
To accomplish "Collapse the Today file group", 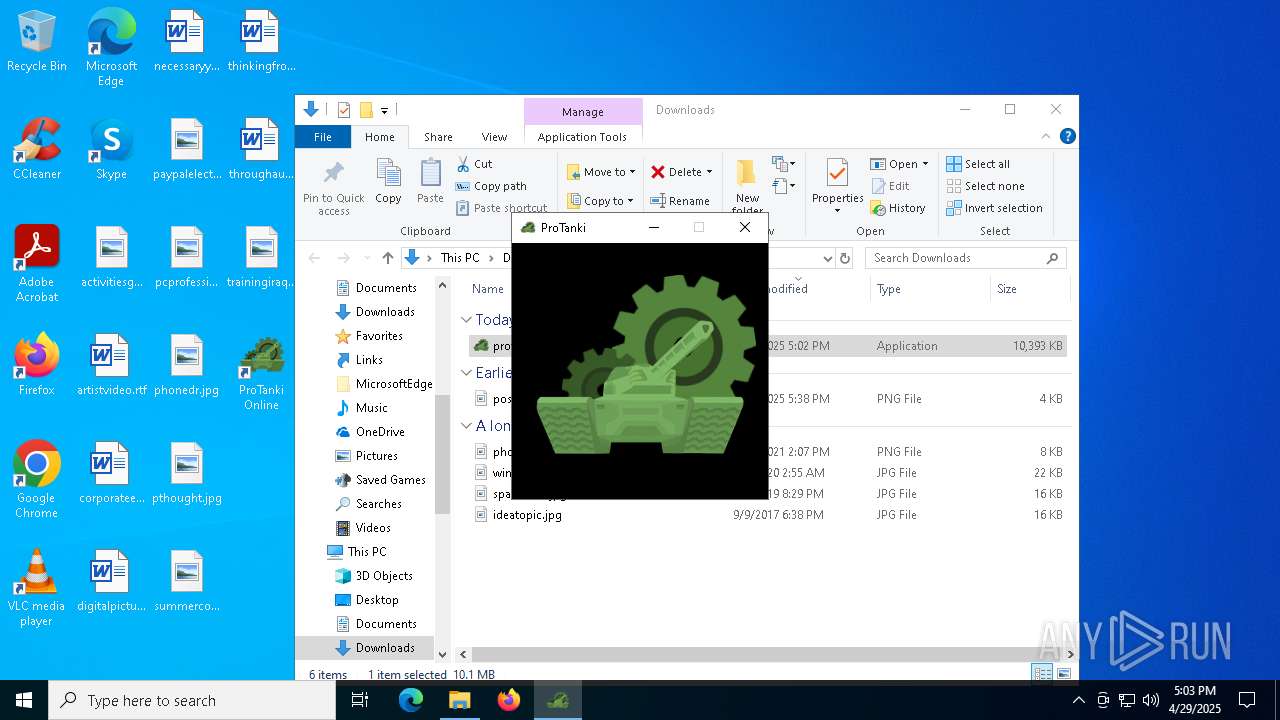I will [466, 320].
